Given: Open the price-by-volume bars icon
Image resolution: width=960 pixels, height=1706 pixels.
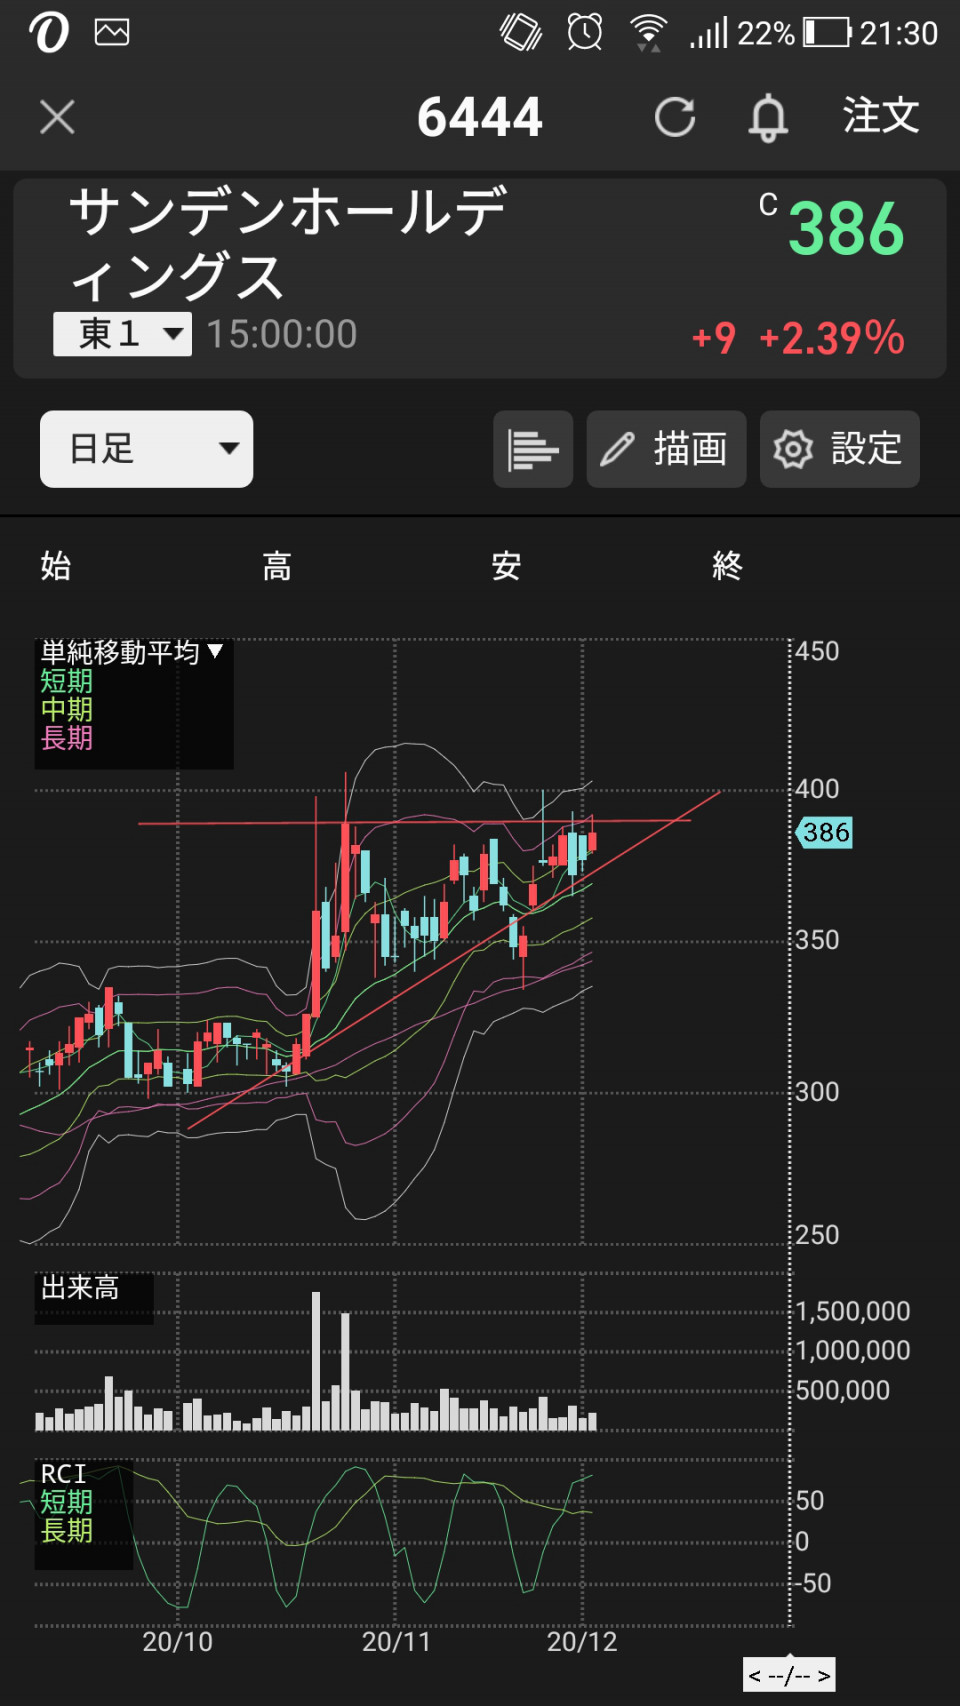Looking at the screenshot, I should [533, 449].
